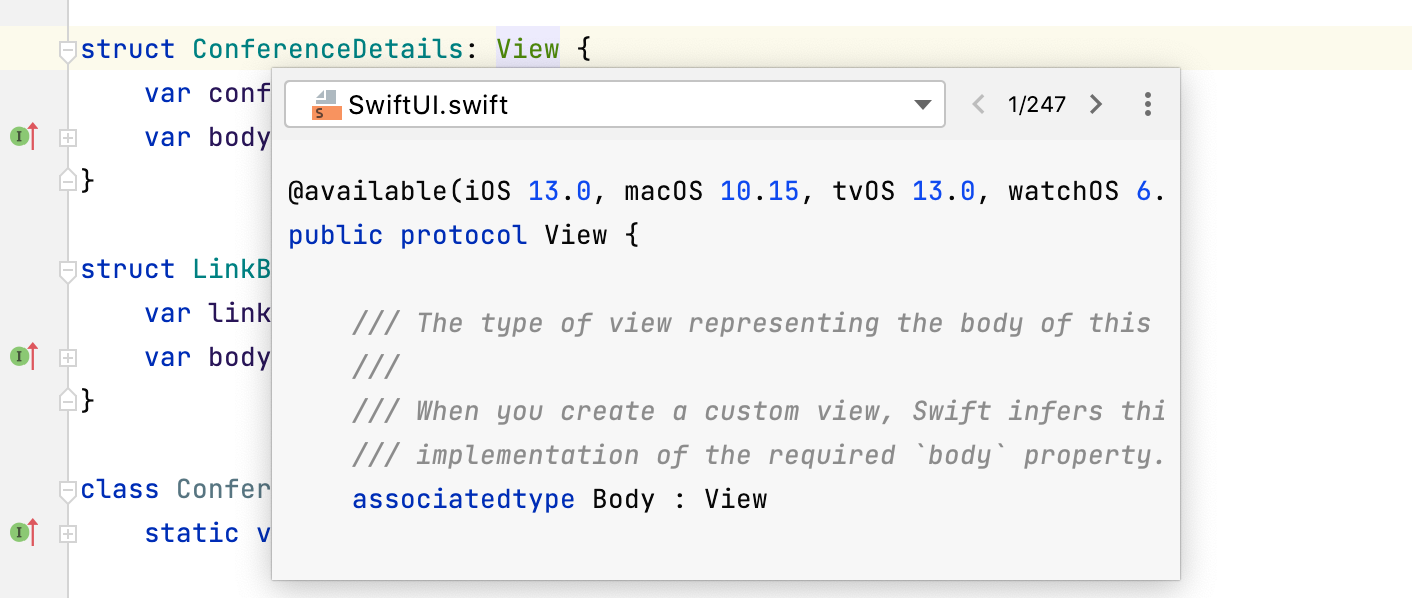
Task: Click the highlighted View type in struct declaration
Action: [x=528, y=49]
